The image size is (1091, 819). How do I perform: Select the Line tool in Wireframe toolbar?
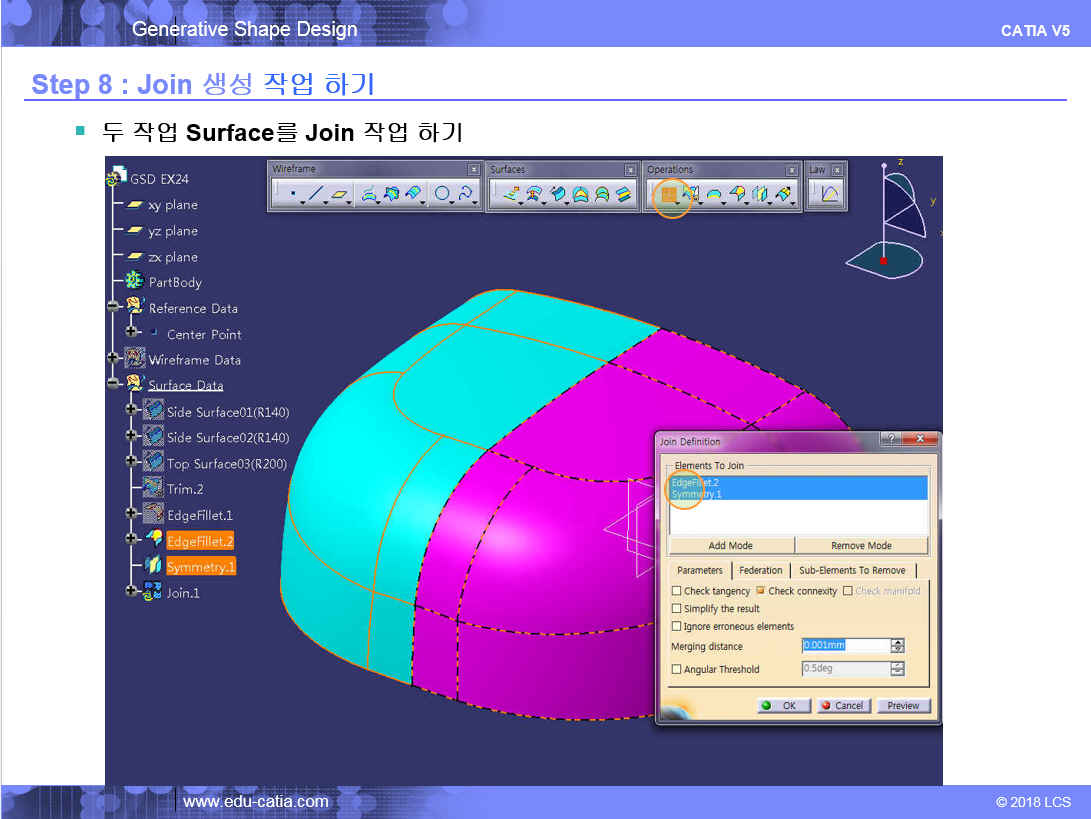point(316,195)
